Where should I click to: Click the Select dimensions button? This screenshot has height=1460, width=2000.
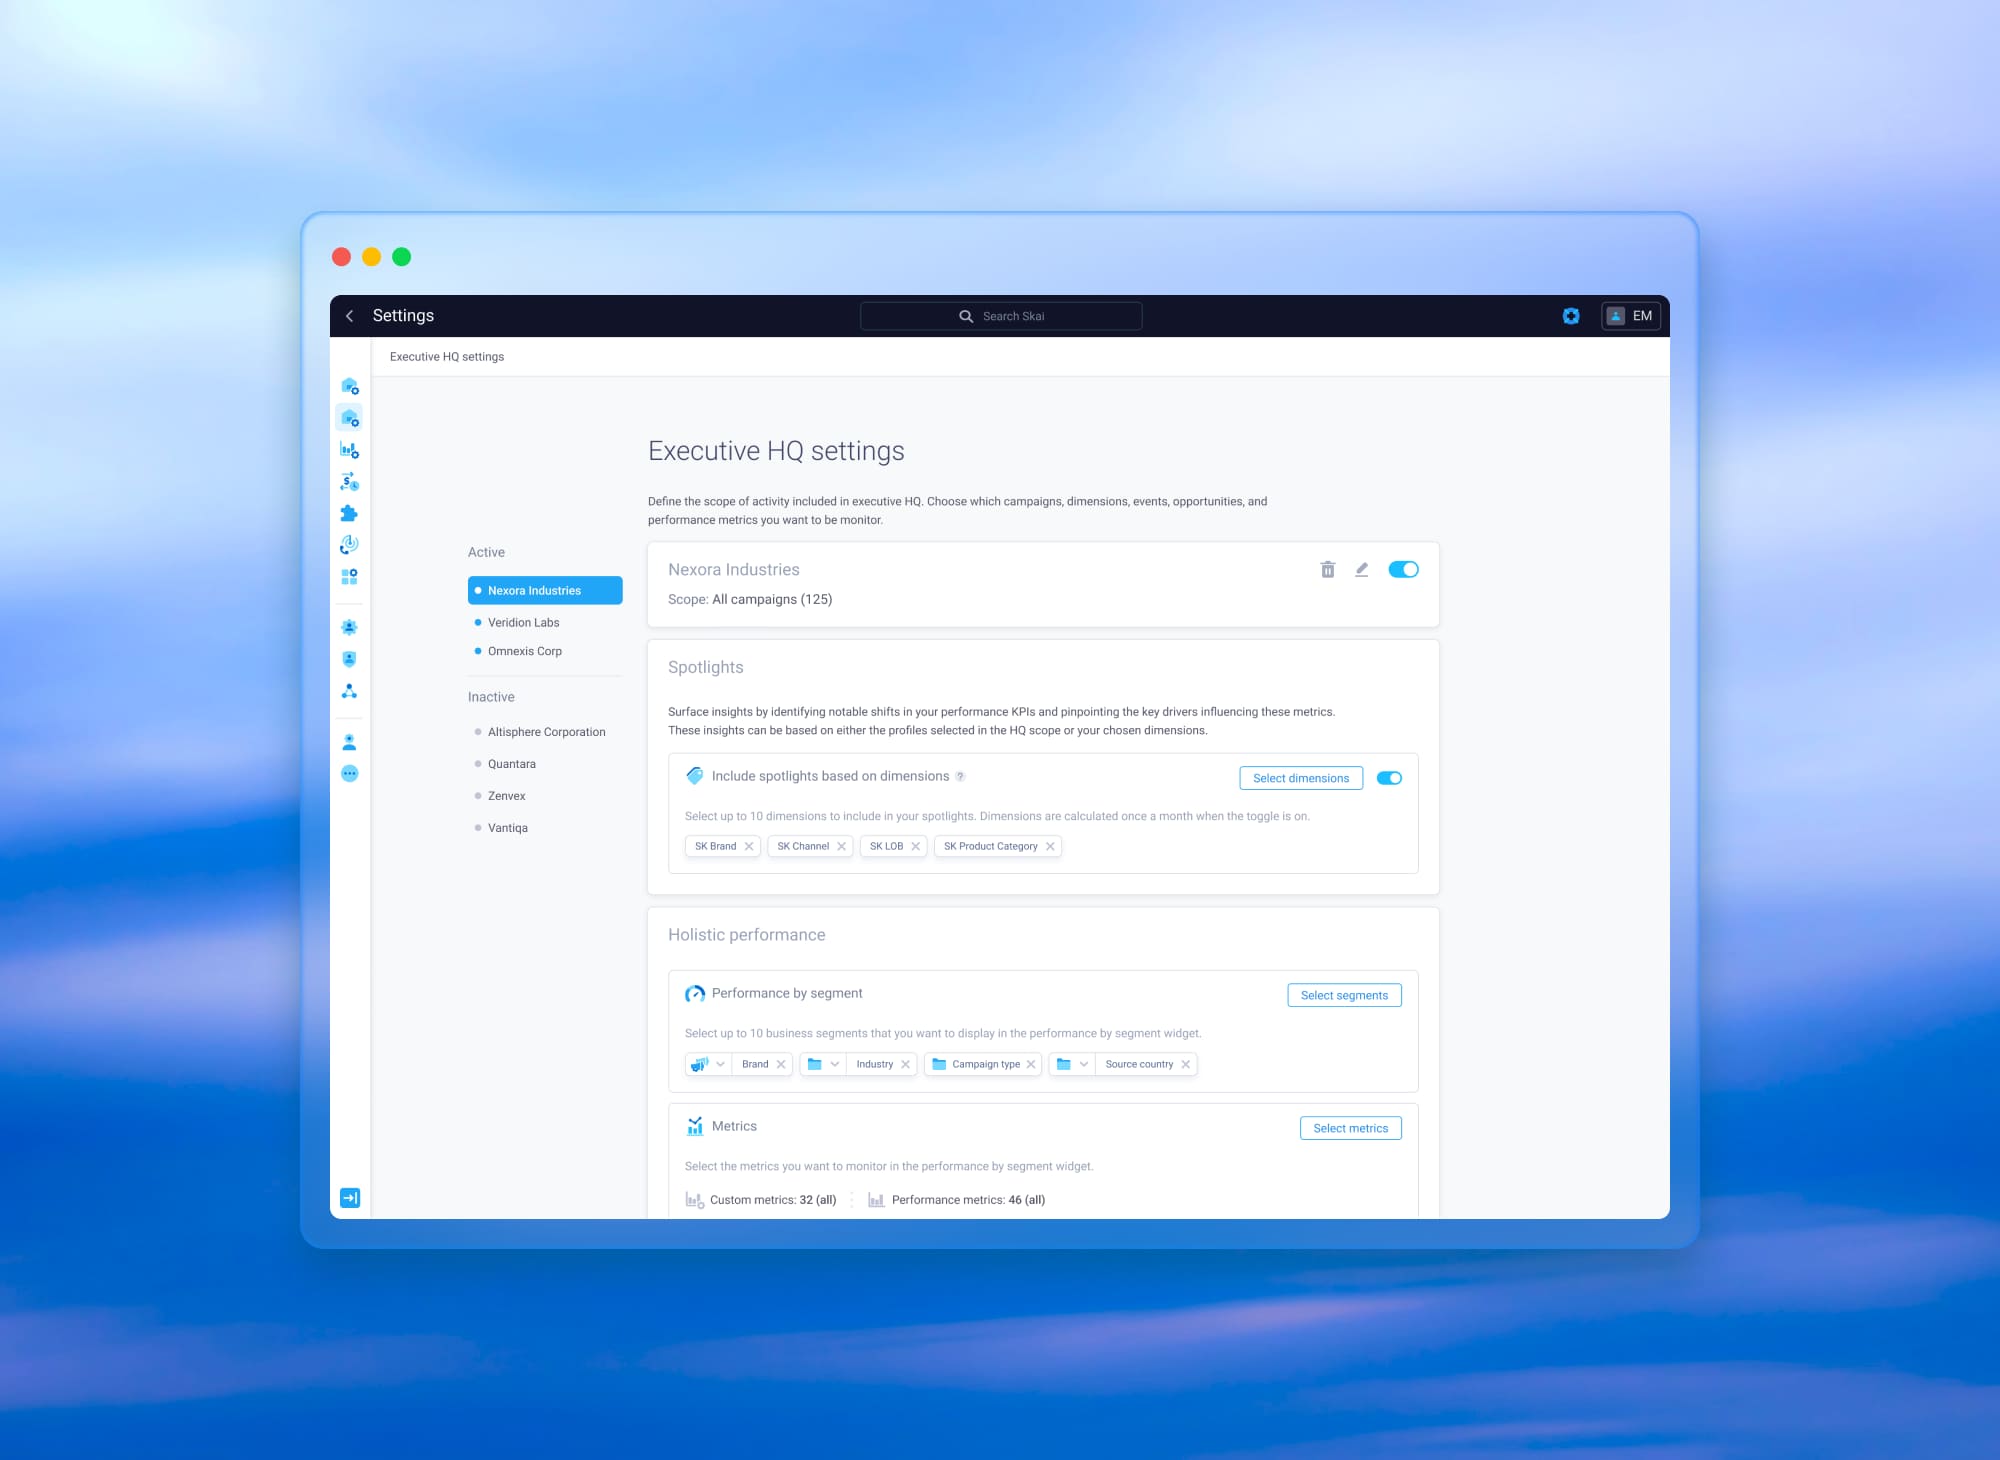click(1300, 778)
